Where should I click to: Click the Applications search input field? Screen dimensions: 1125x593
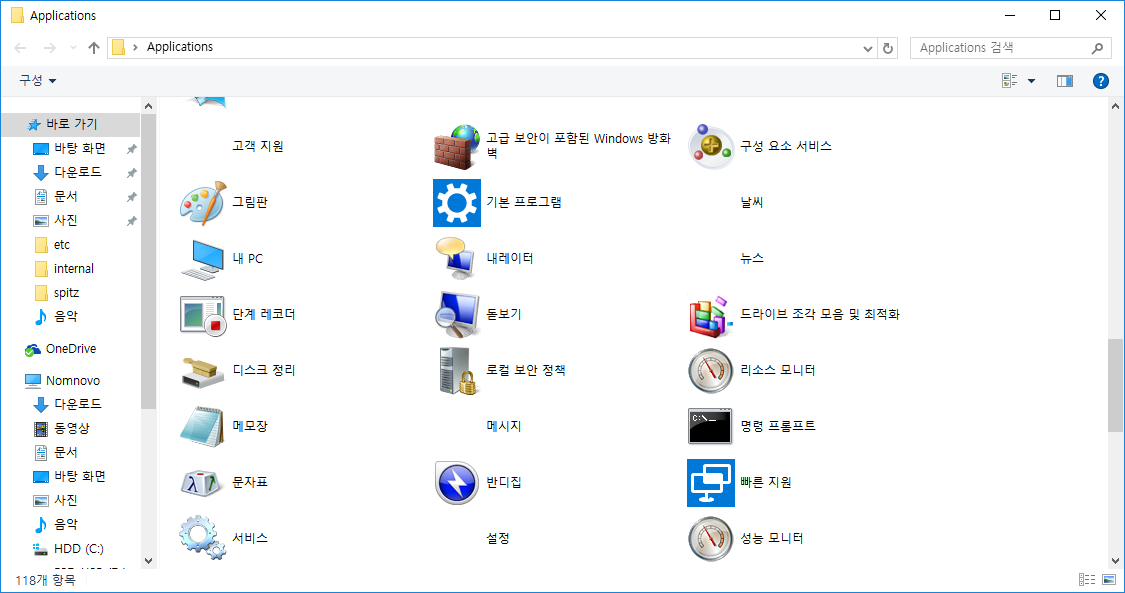point(1000,48)
